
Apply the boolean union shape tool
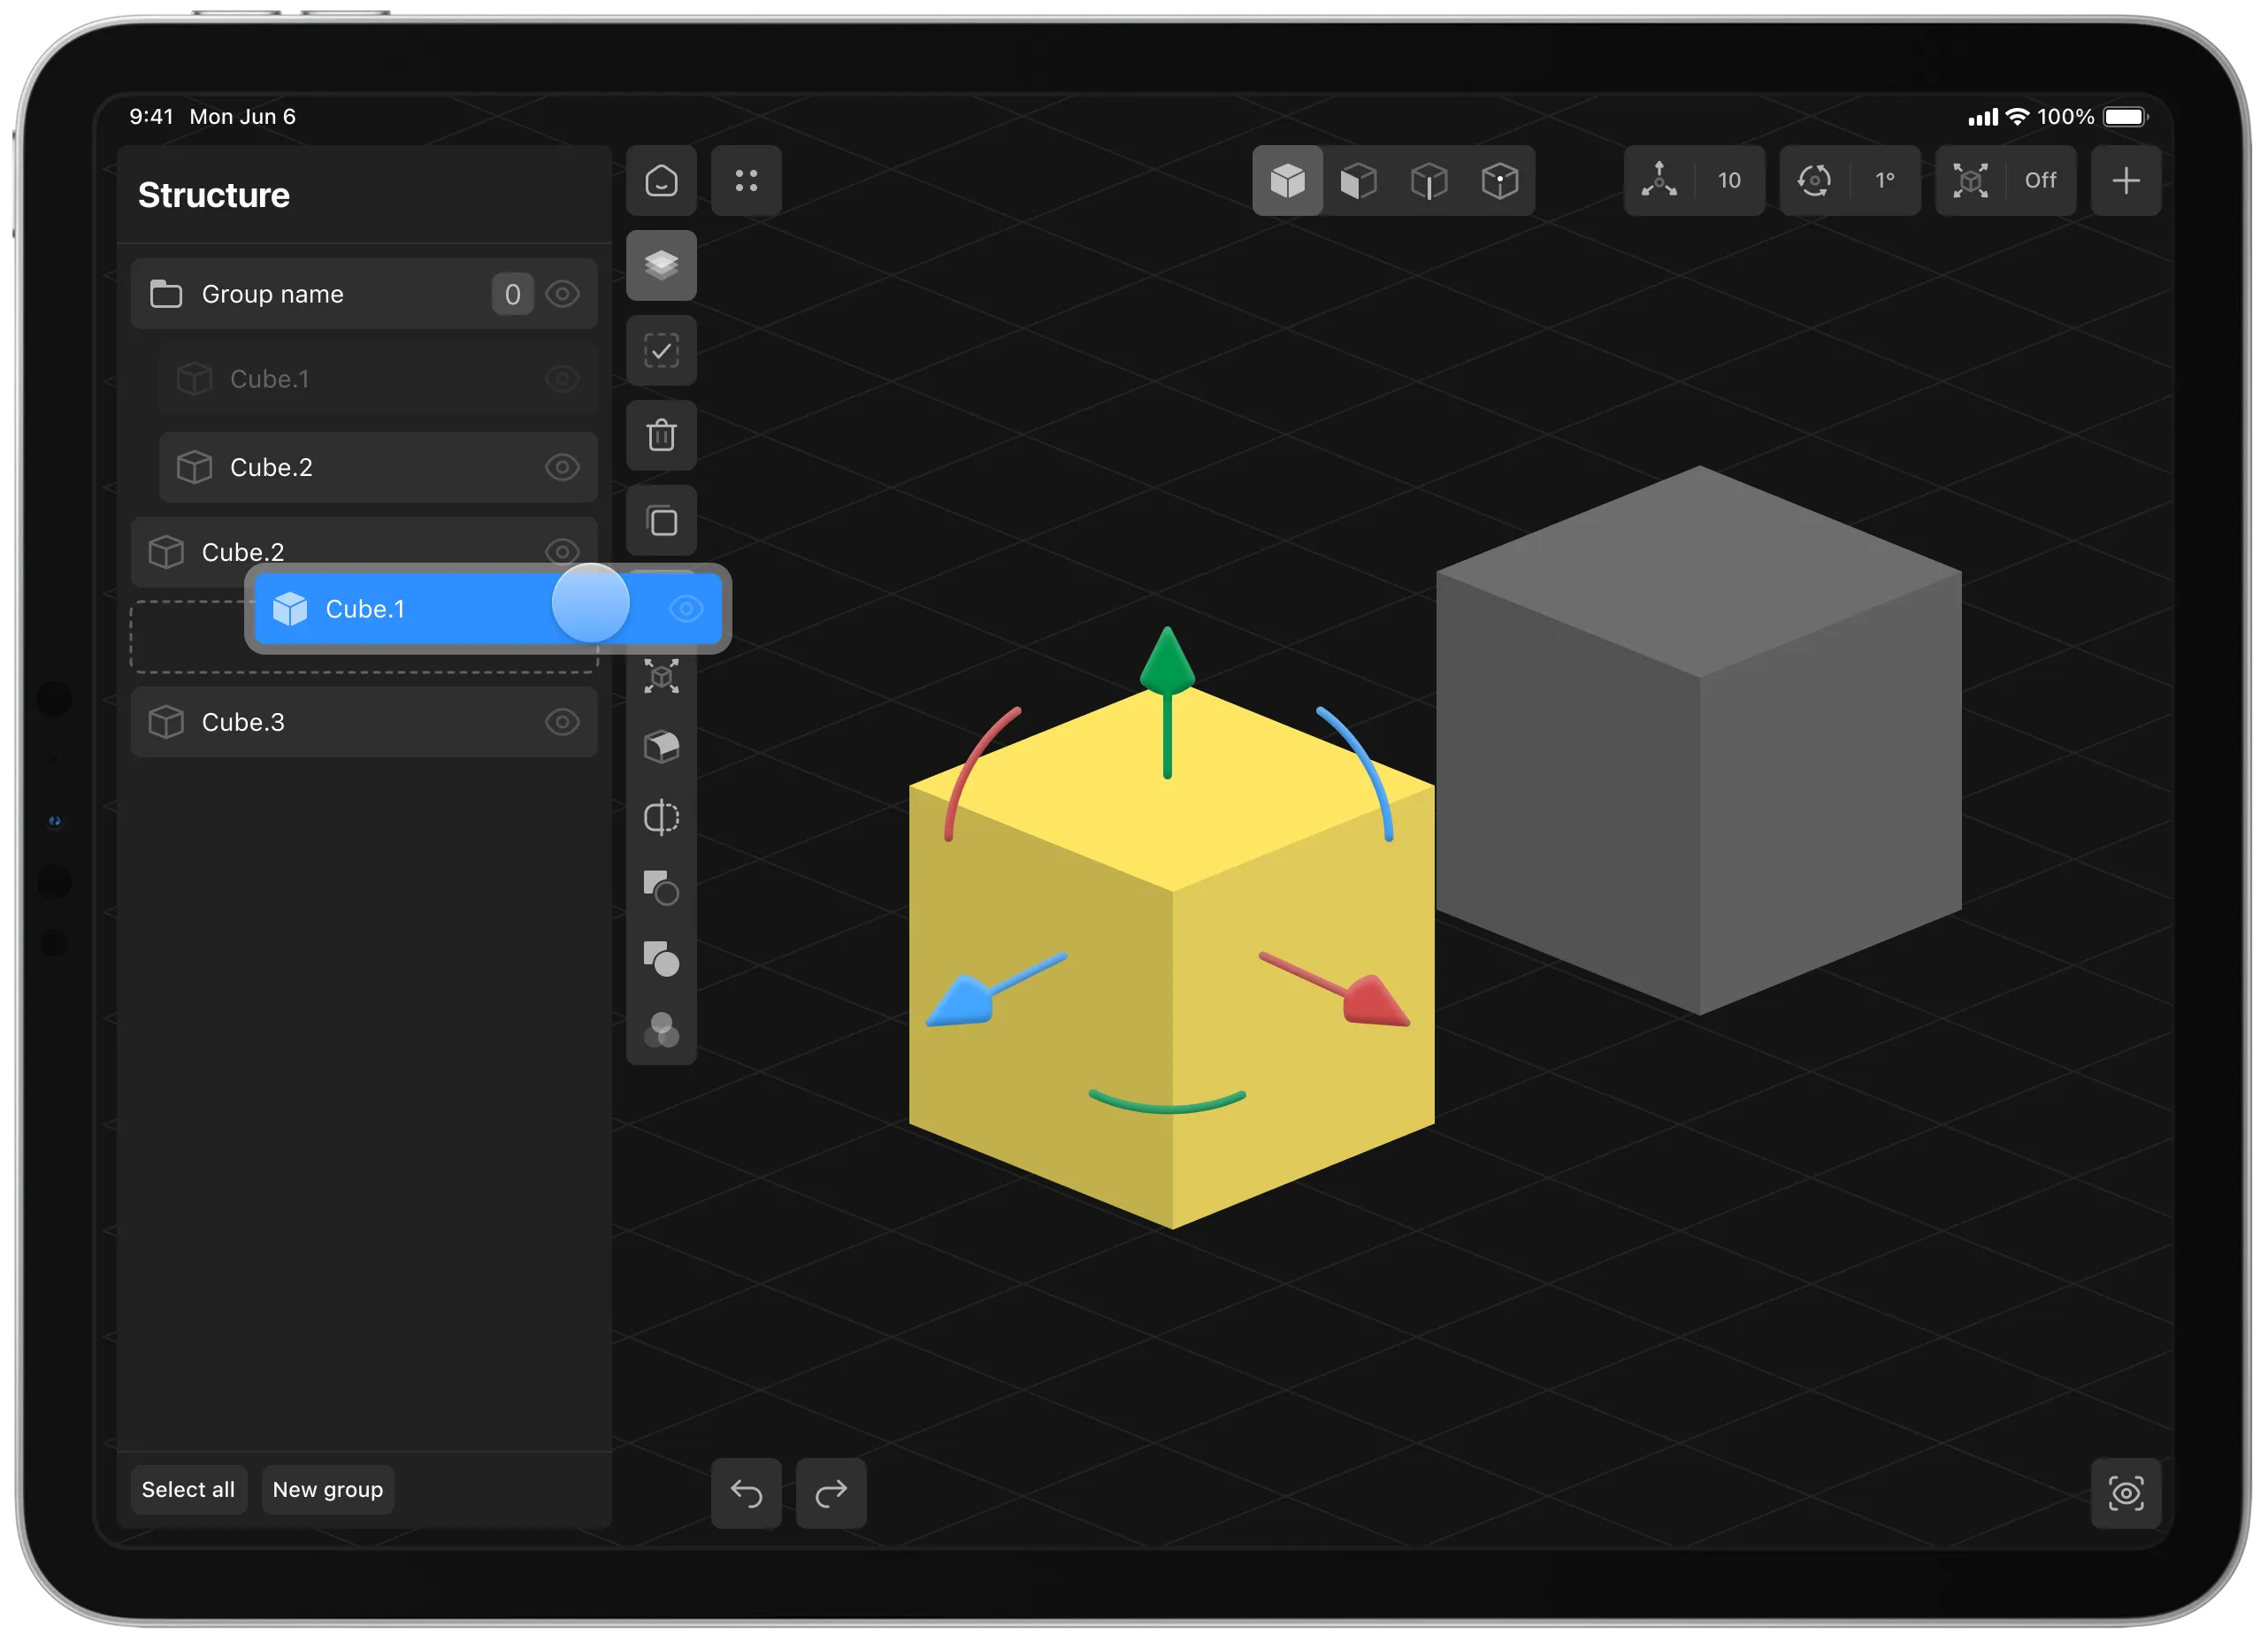coord(661,959)
